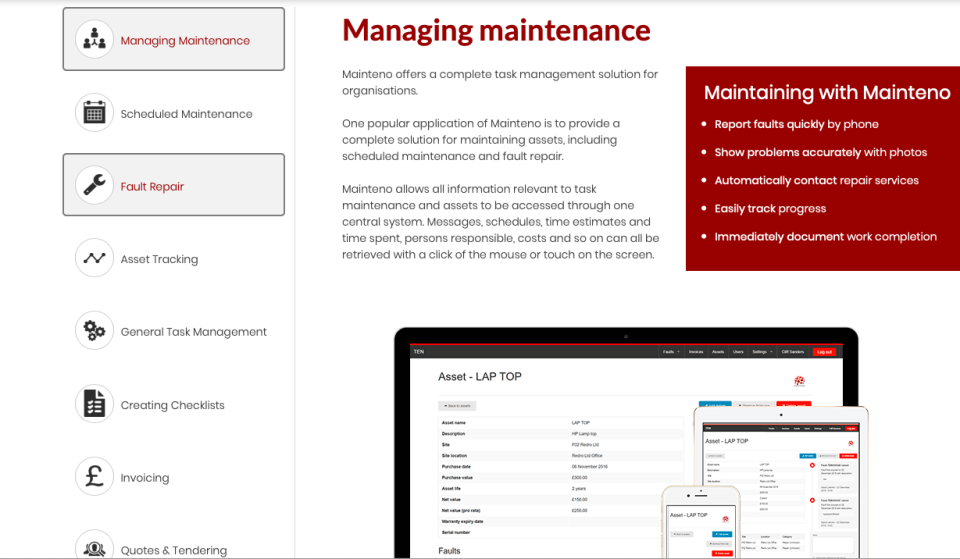Click the Invoicing pound sign icon
The image size is (960, 559).
[94, 476]
